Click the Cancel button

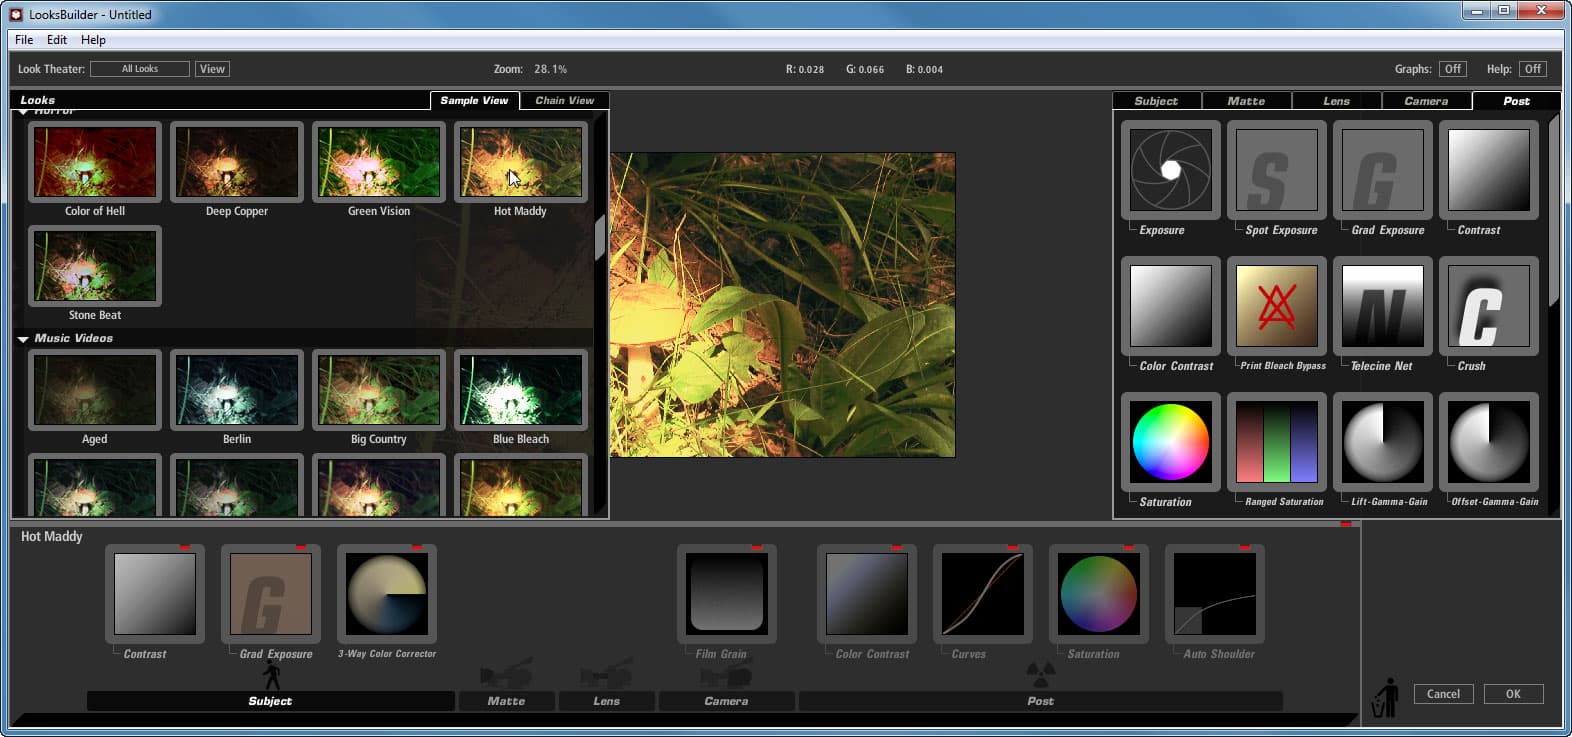tap(1442, 694)
